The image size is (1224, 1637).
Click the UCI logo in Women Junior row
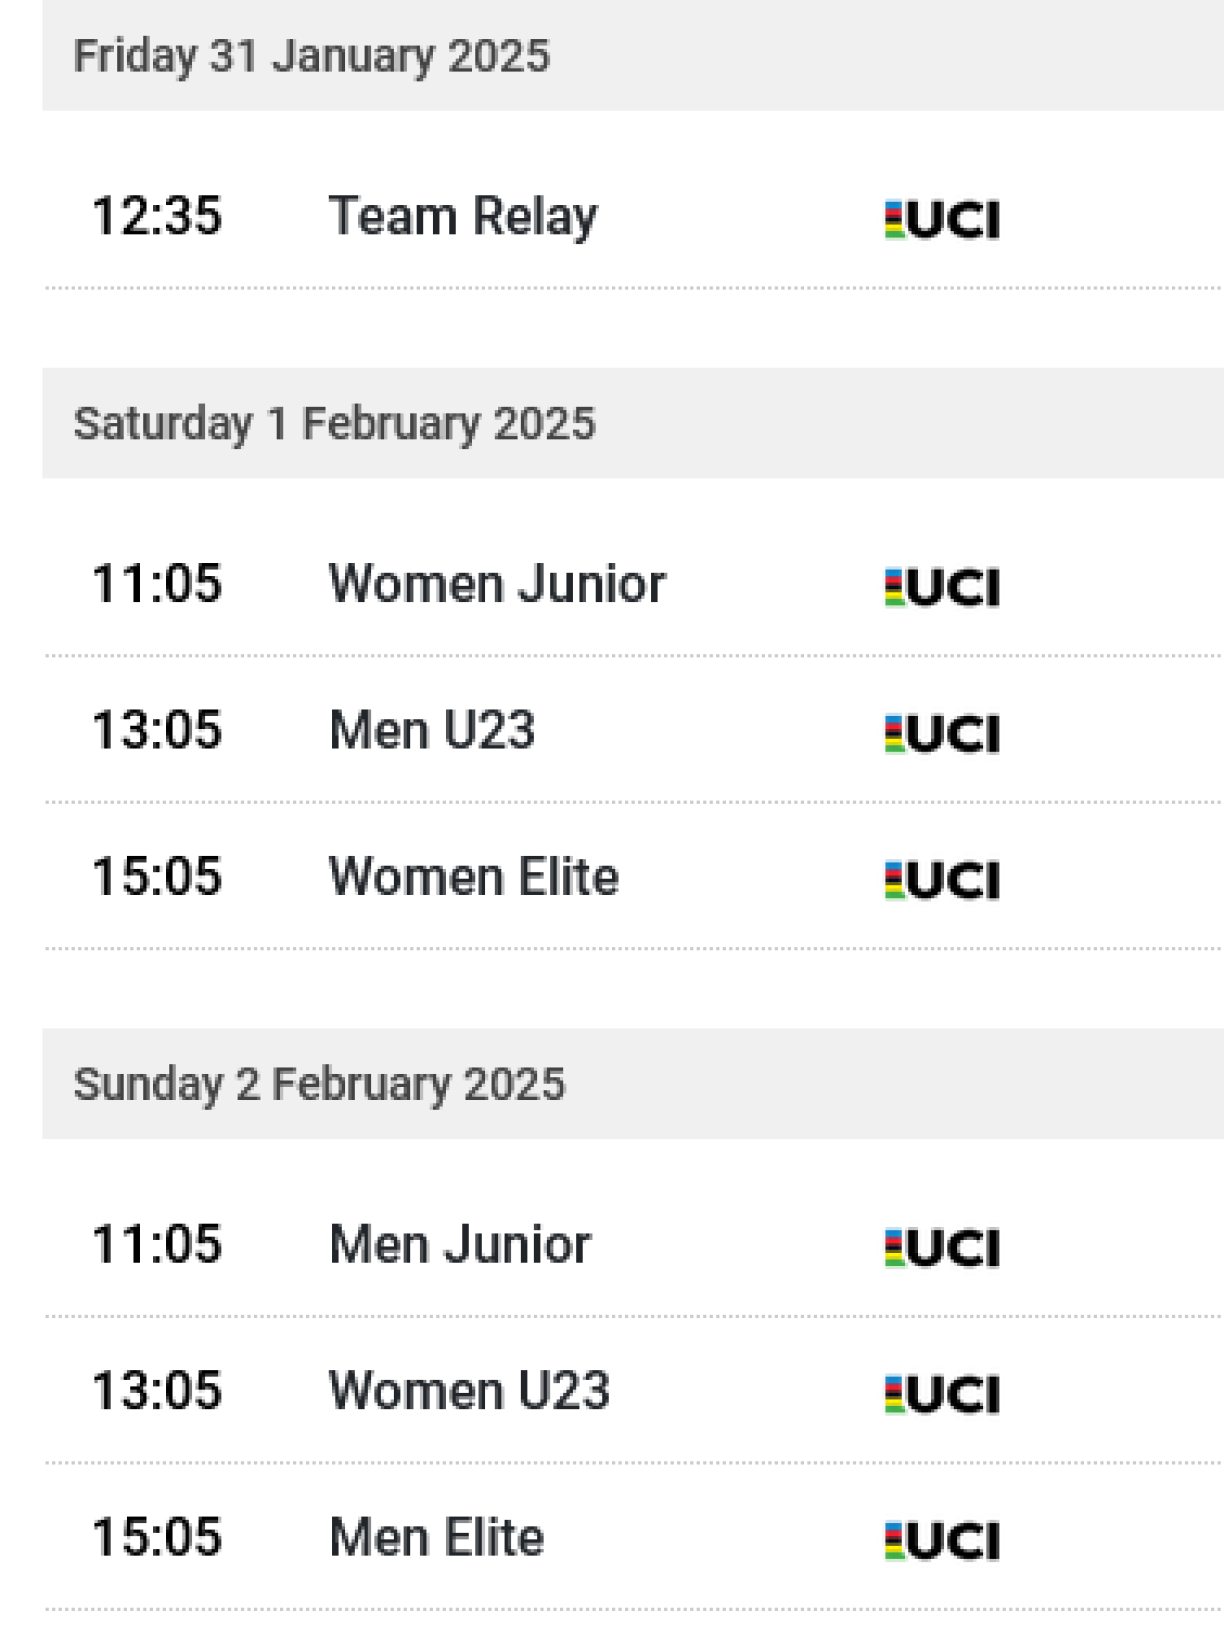coord(942,587)
